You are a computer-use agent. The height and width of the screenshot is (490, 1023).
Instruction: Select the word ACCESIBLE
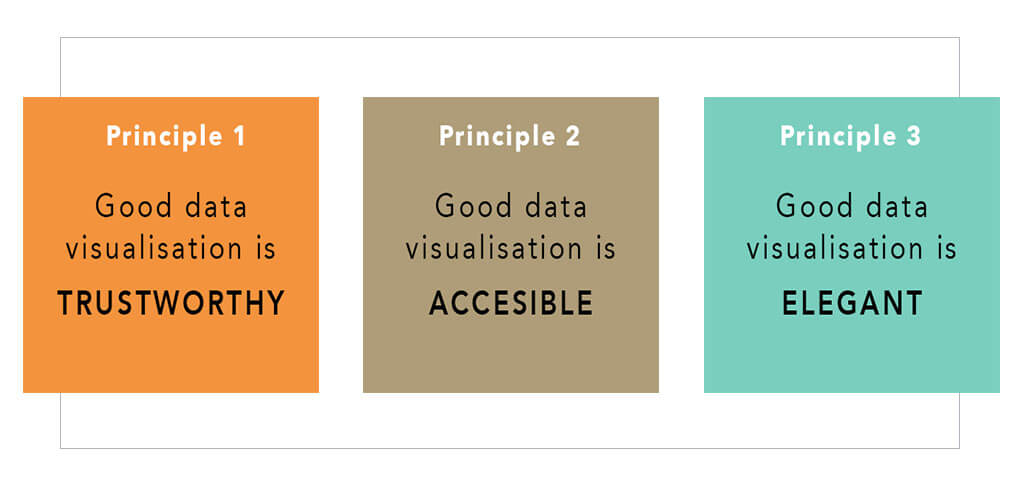[511, 304]
